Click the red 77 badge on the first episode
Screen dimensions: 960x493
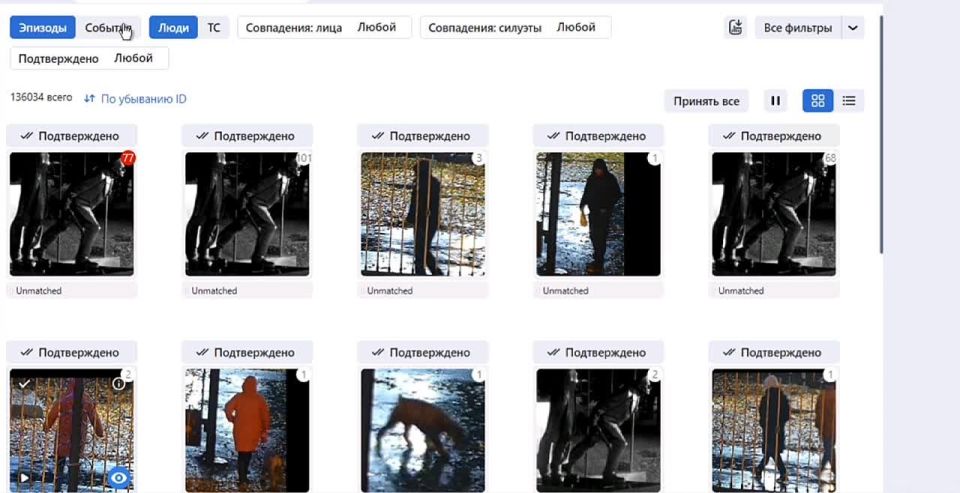(x=127, y=158)
